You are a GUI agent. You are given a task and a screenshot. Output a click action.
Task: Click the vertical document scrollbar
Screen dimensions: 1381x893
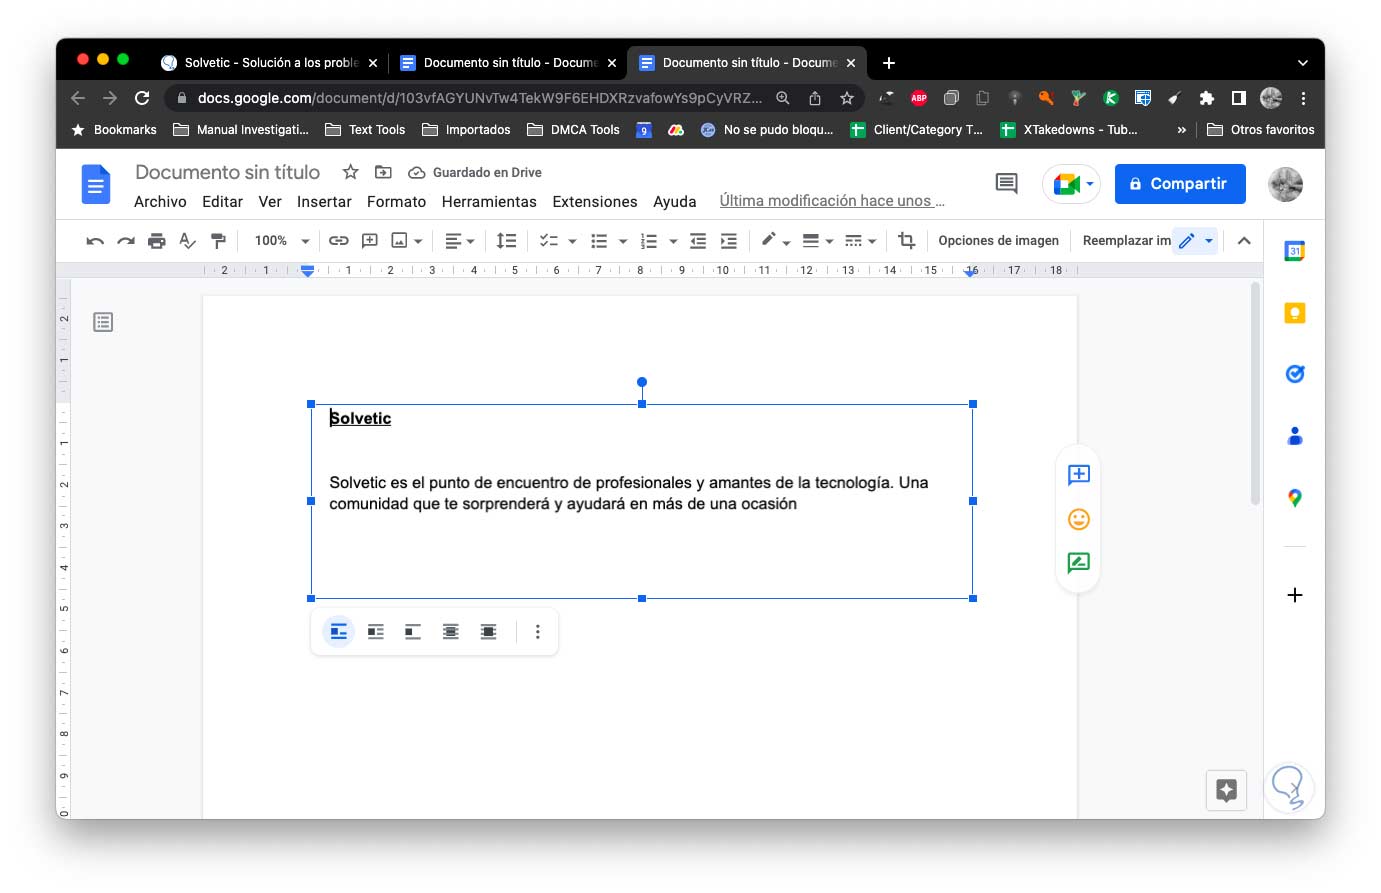click(1255, 394)
